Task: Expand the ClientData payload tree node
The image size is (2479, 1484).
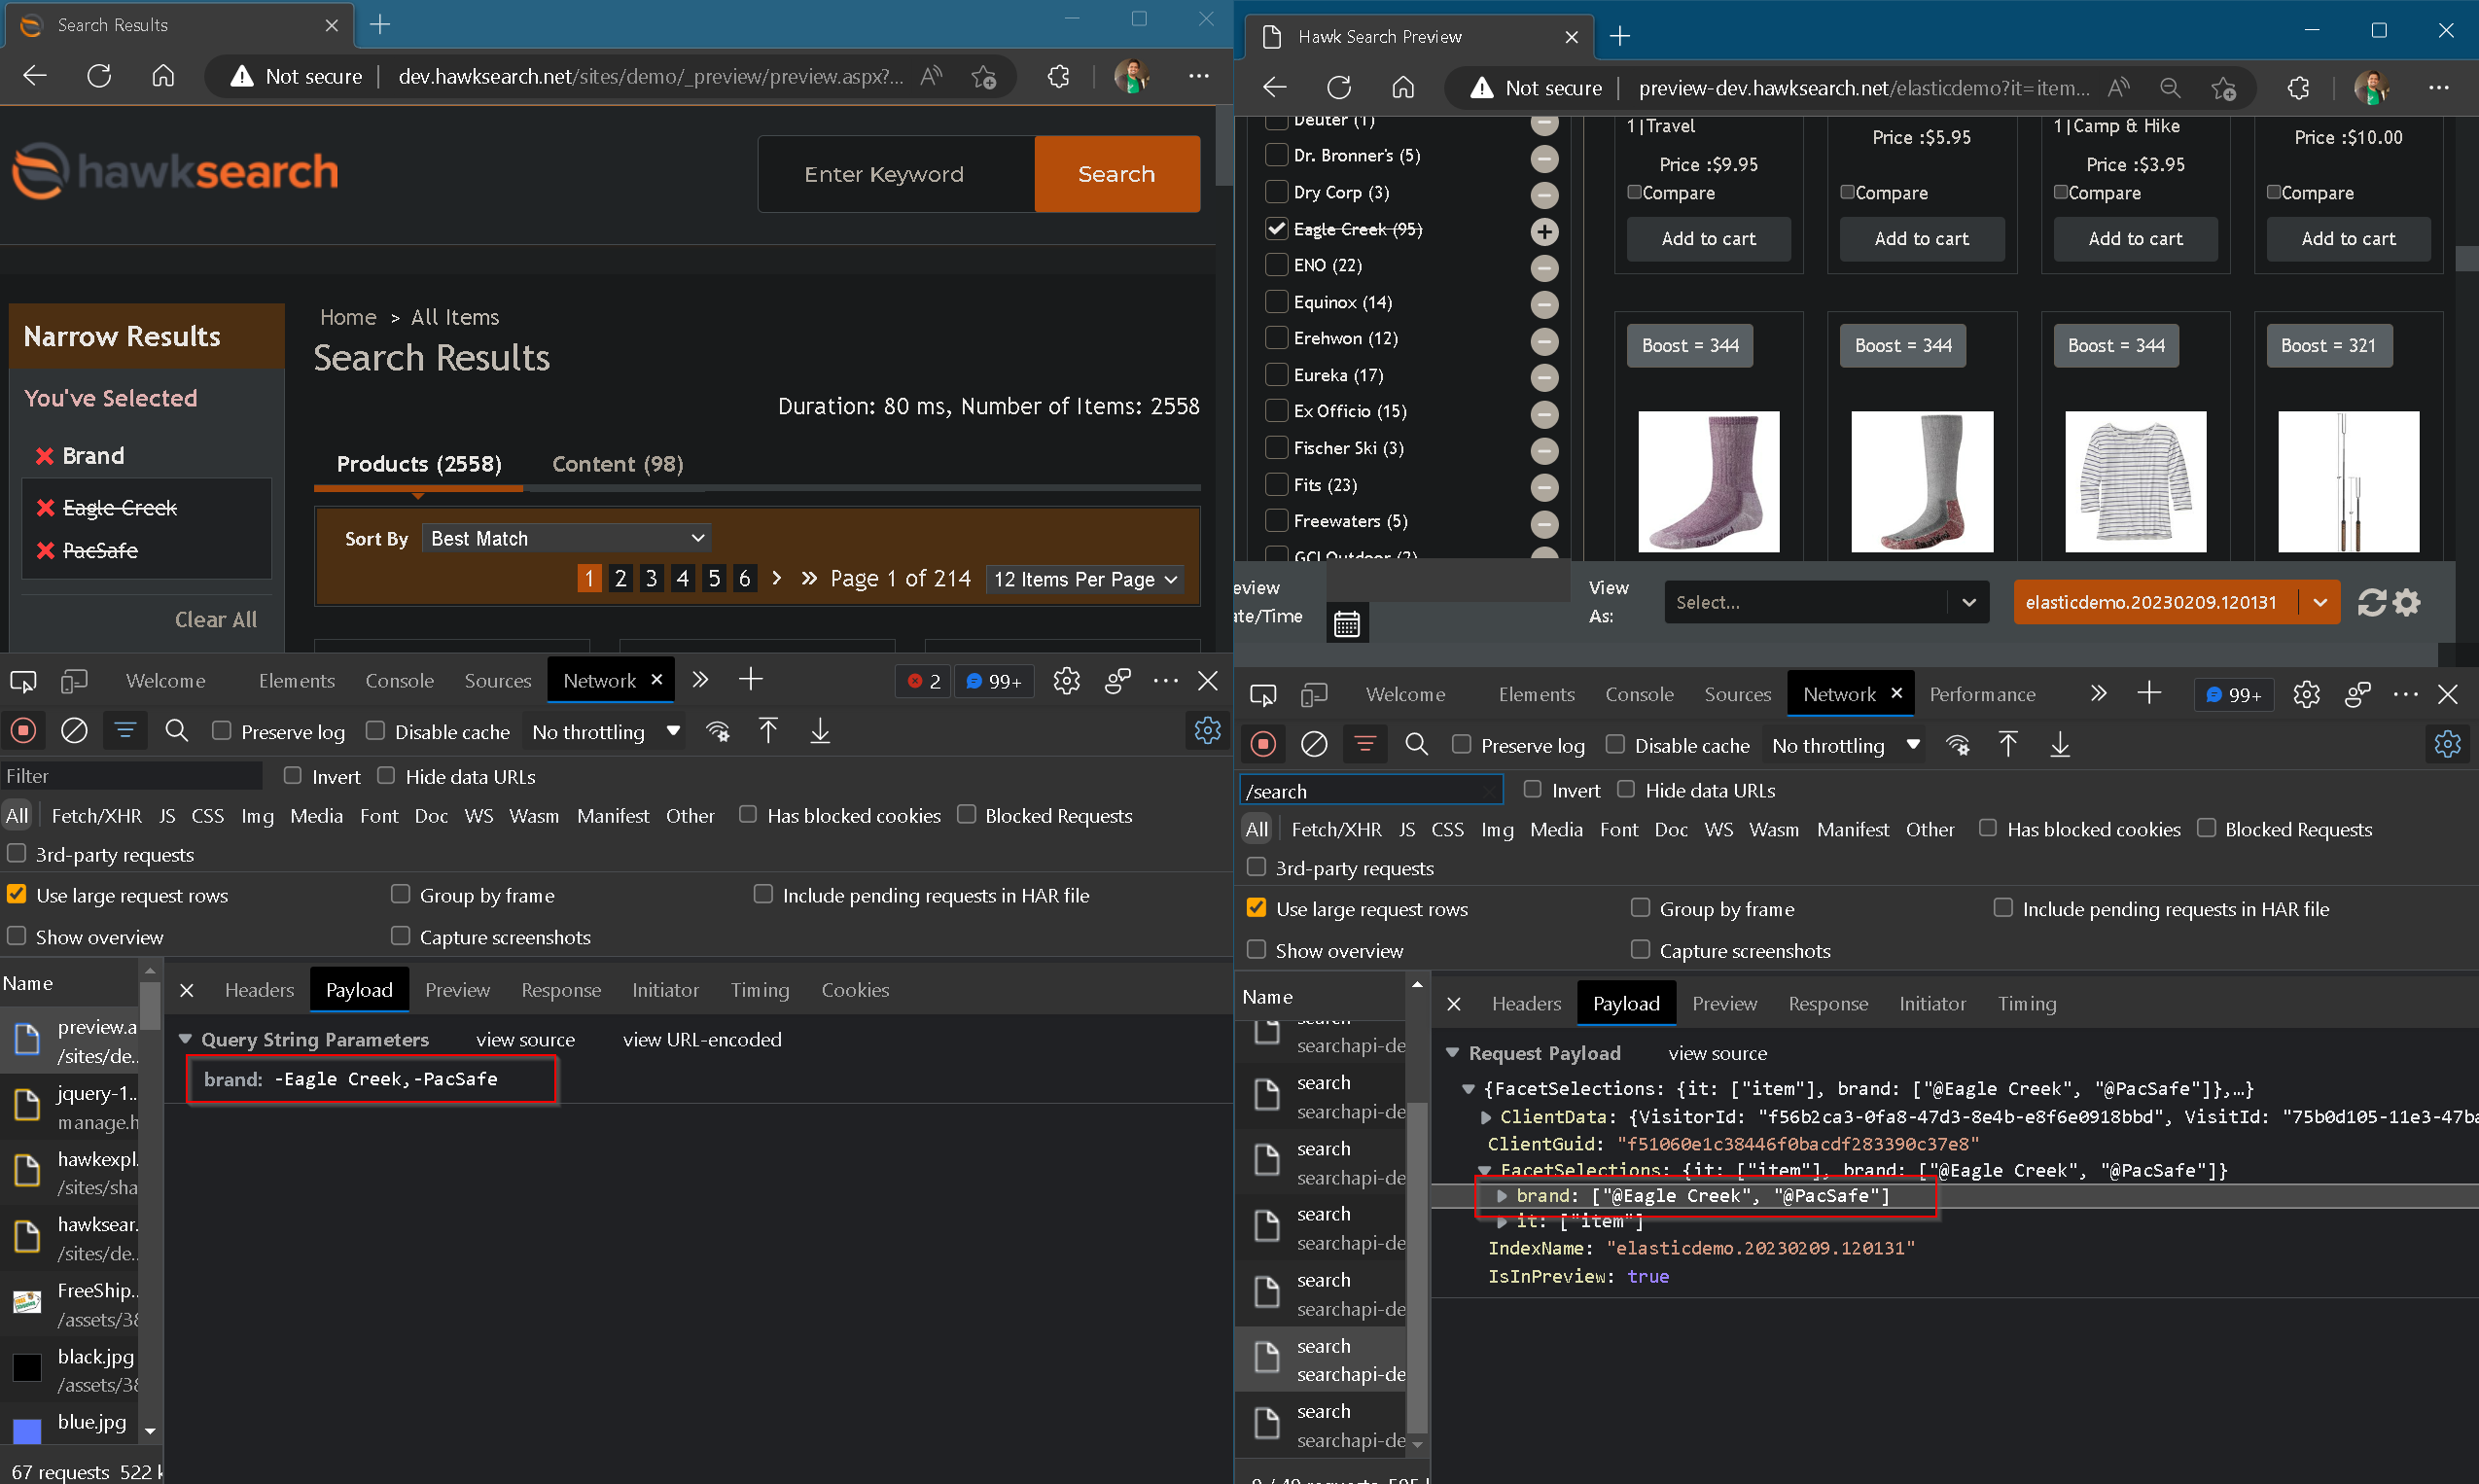Action: click(x=1485, y=1117)
